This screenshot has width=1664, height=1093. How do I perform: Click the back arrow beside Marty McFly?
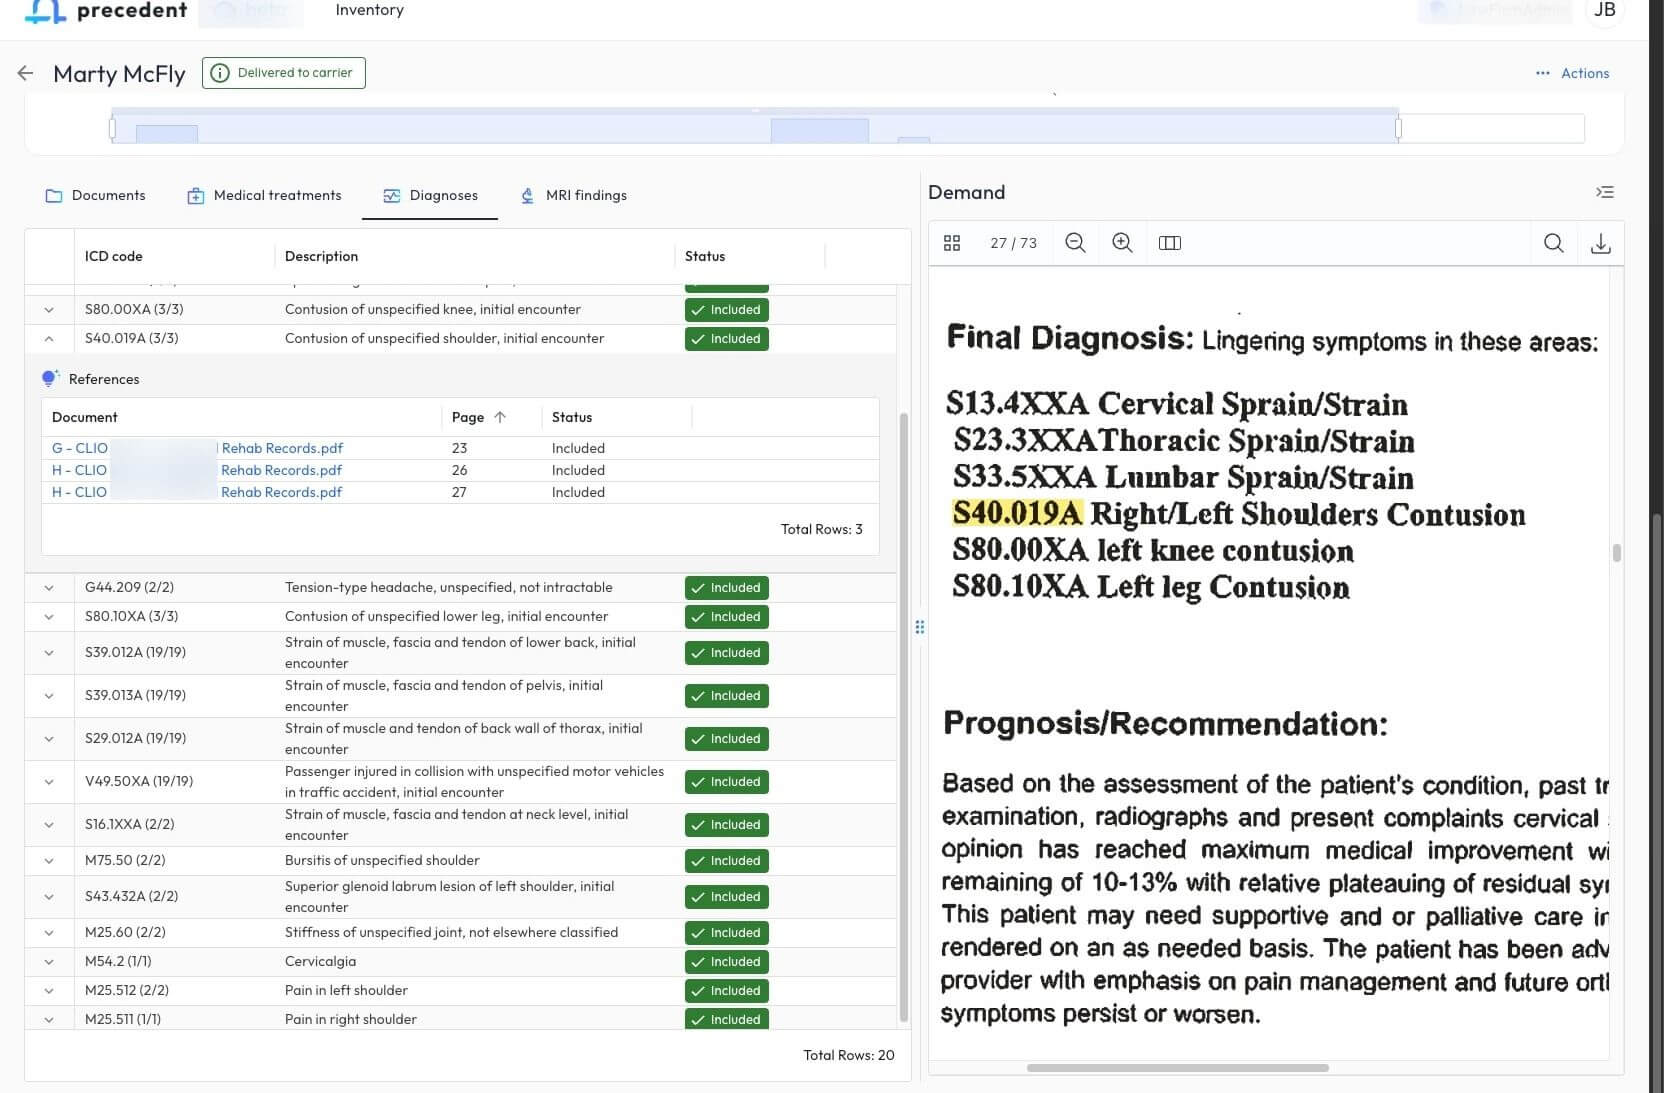(x=26, y=73)
